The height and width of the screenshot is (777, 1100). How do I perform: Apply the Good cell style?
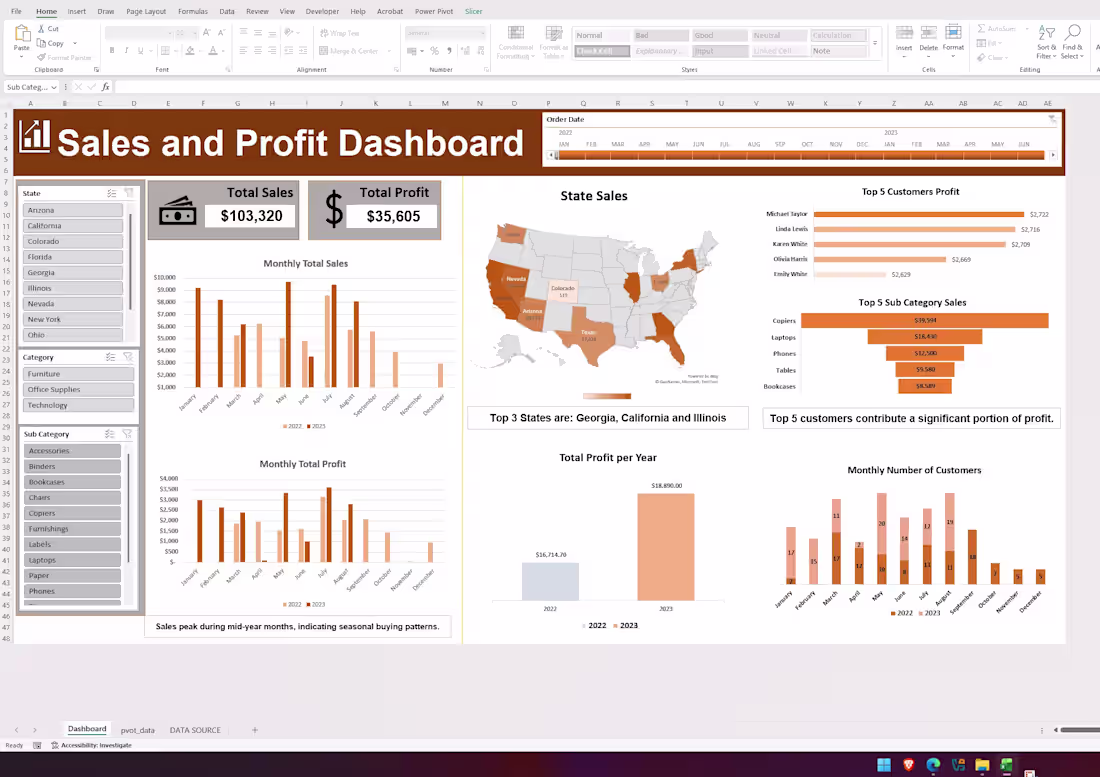pos(719,35)
